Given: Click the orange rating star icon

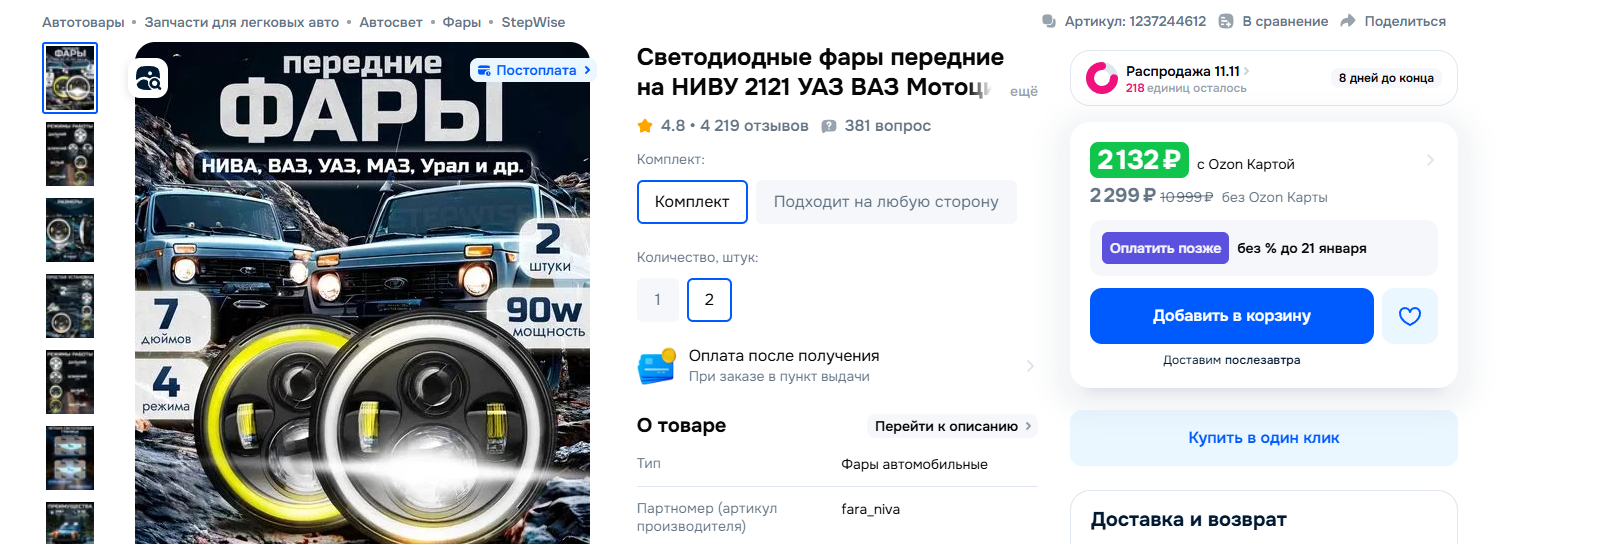Looking at the screenshot, I should click(x=645, y=126).
